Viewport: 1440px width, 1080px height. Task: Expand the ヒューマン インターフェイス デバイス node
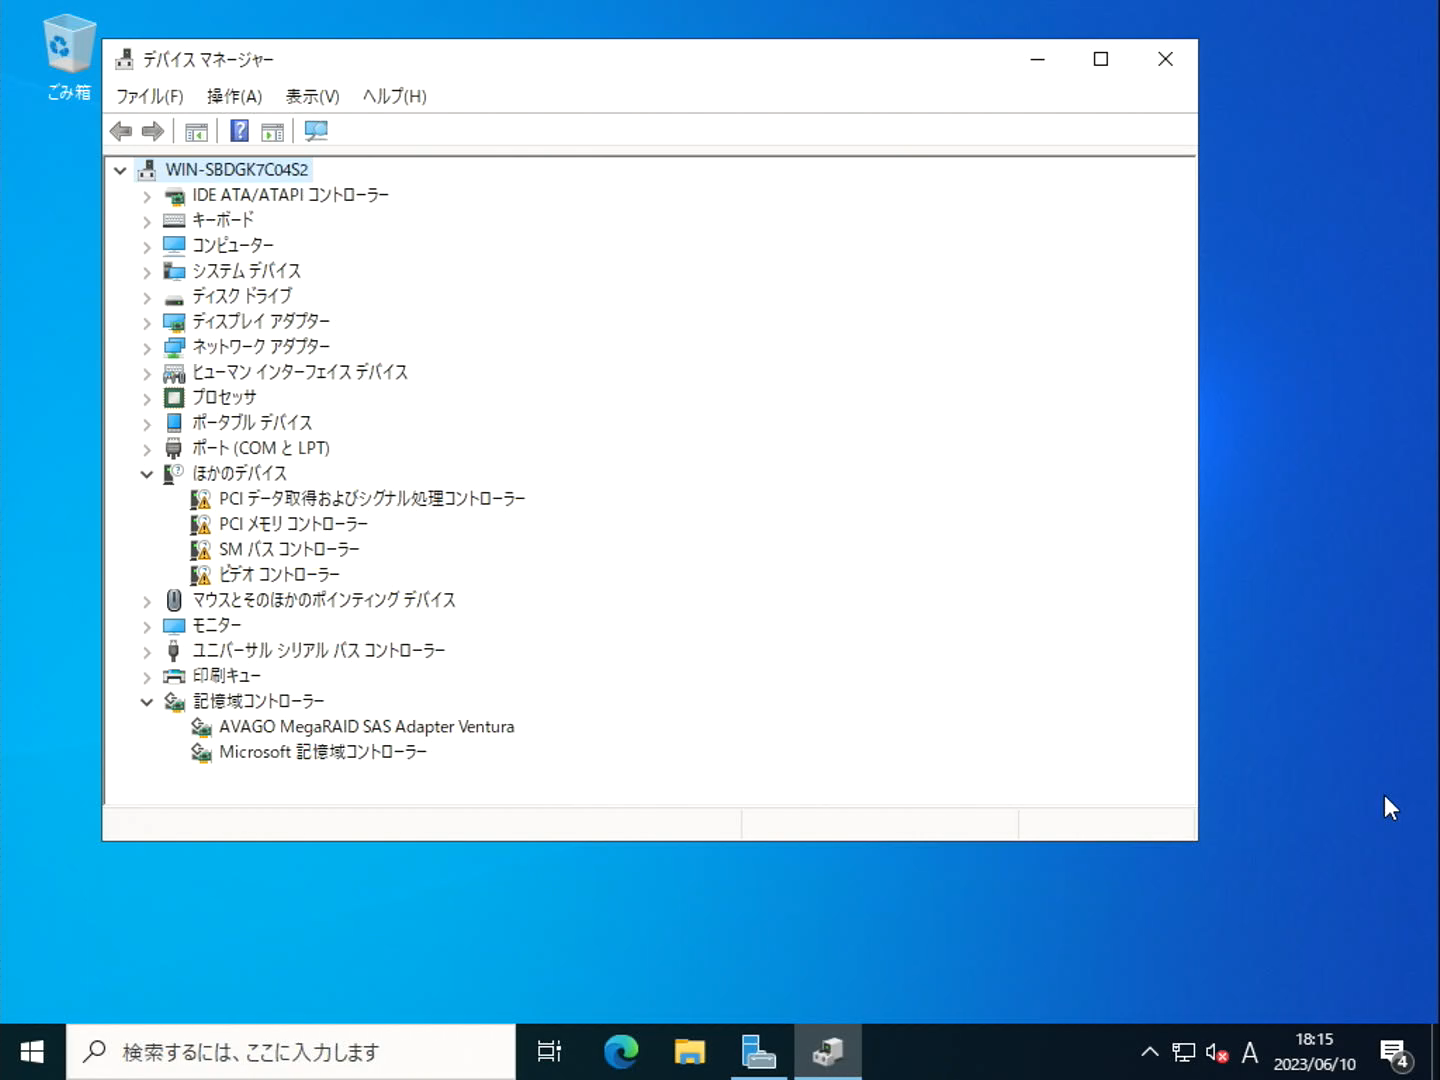pos(147,373)
